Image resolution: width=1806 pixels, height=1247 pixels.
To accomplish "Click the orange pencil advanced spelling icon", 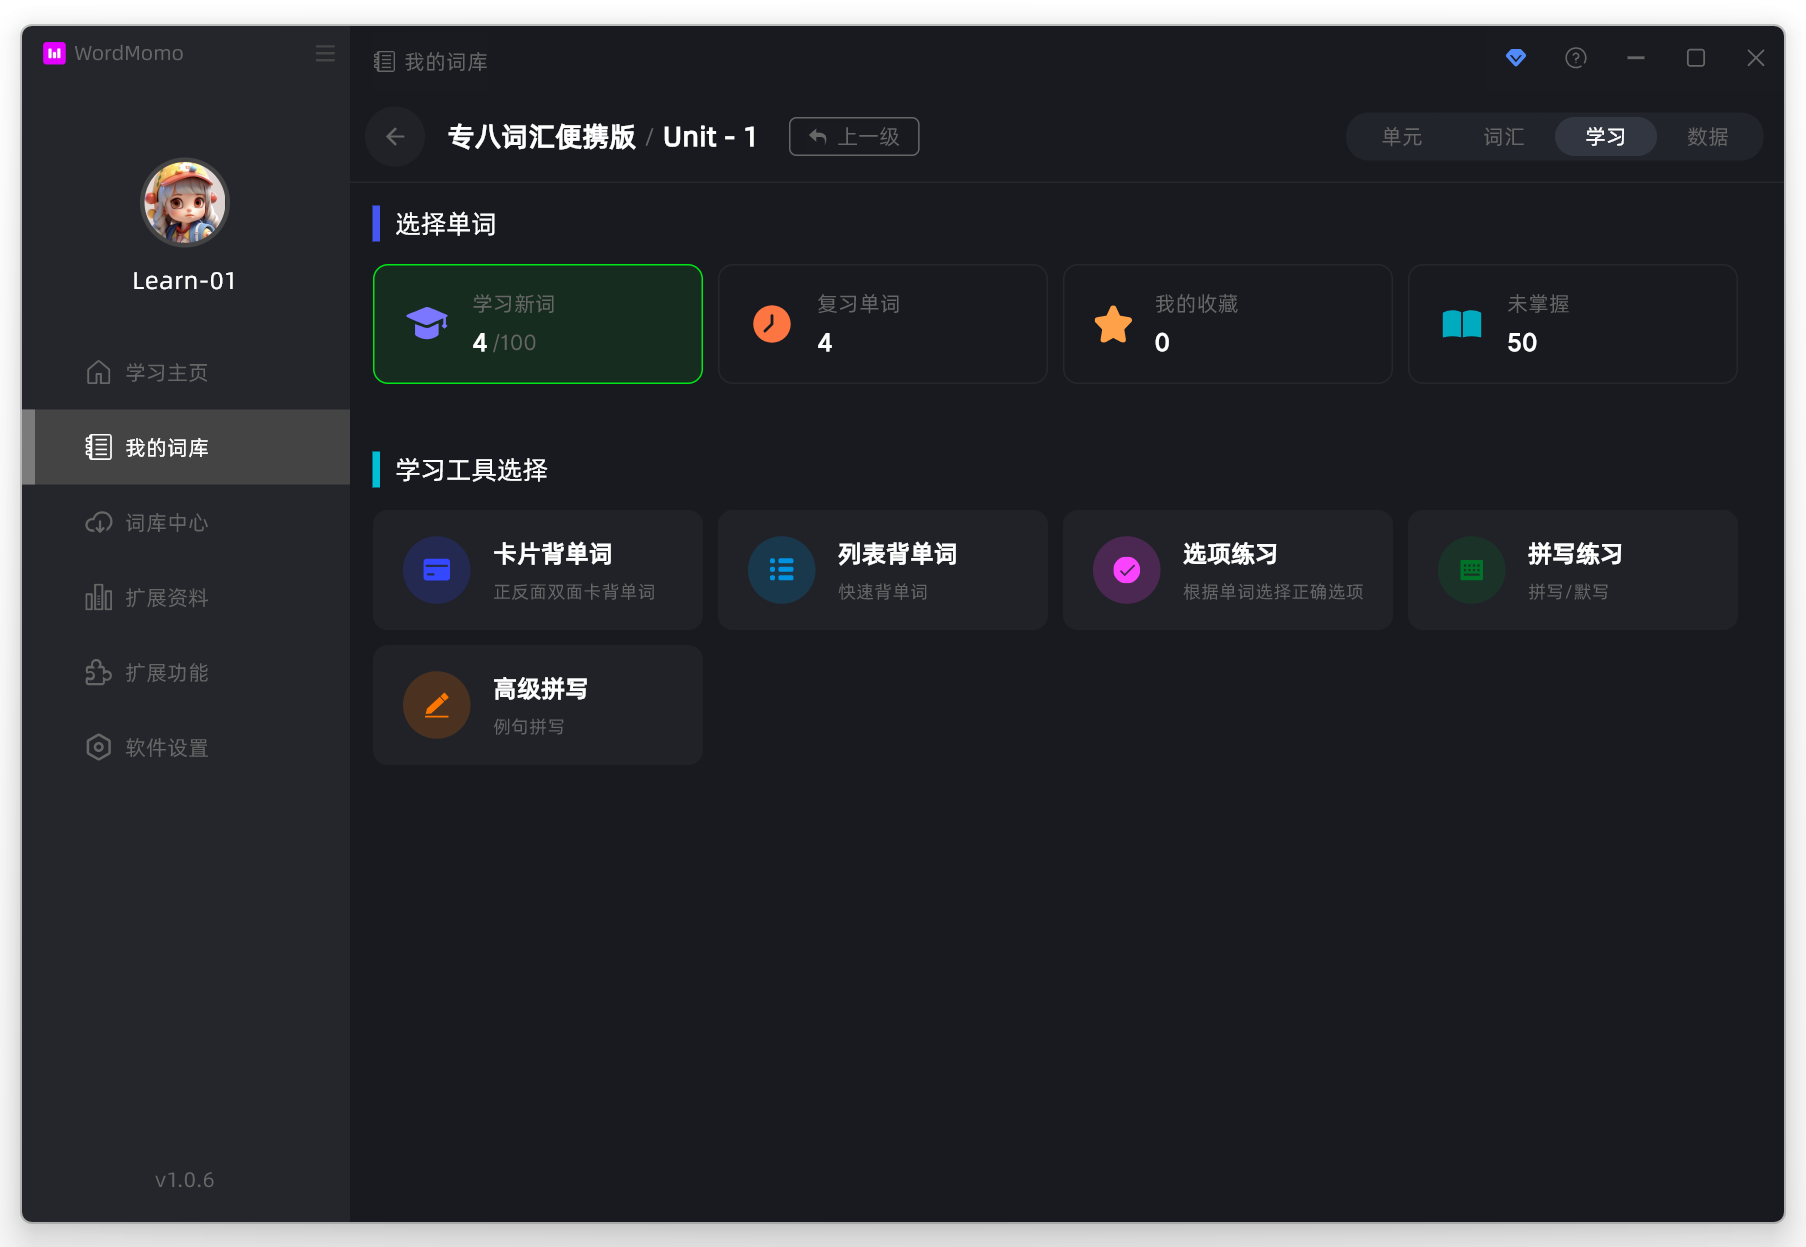I will pyautogui.click(x=436, y=705).
